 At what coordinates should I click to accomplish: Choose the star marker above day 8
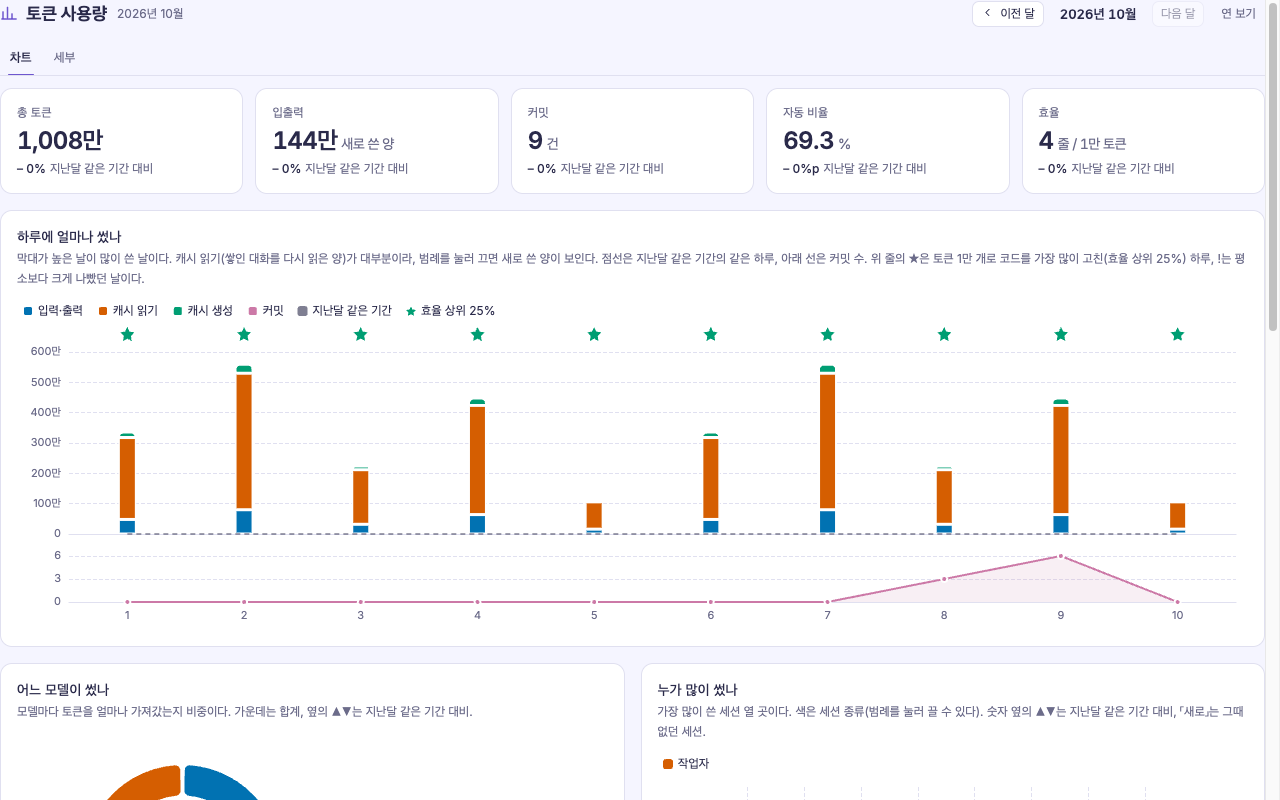coord(944,334)
